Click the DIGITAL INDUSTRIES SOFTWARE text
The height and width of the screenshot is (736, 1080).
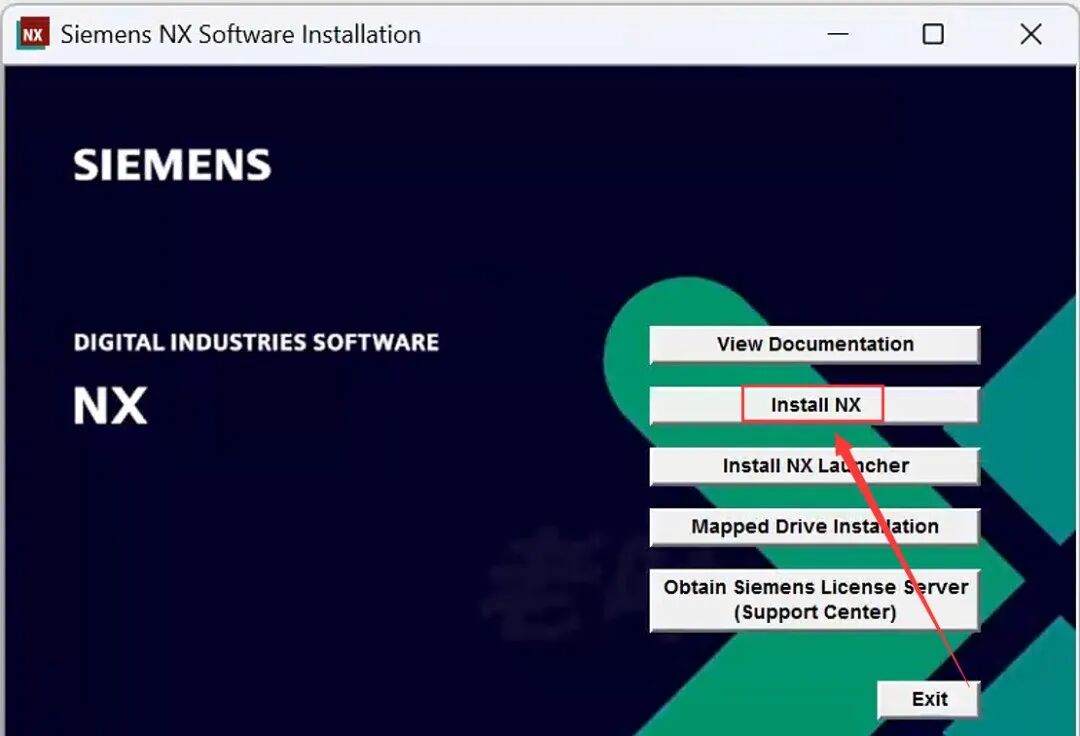[x=256, y=342]
